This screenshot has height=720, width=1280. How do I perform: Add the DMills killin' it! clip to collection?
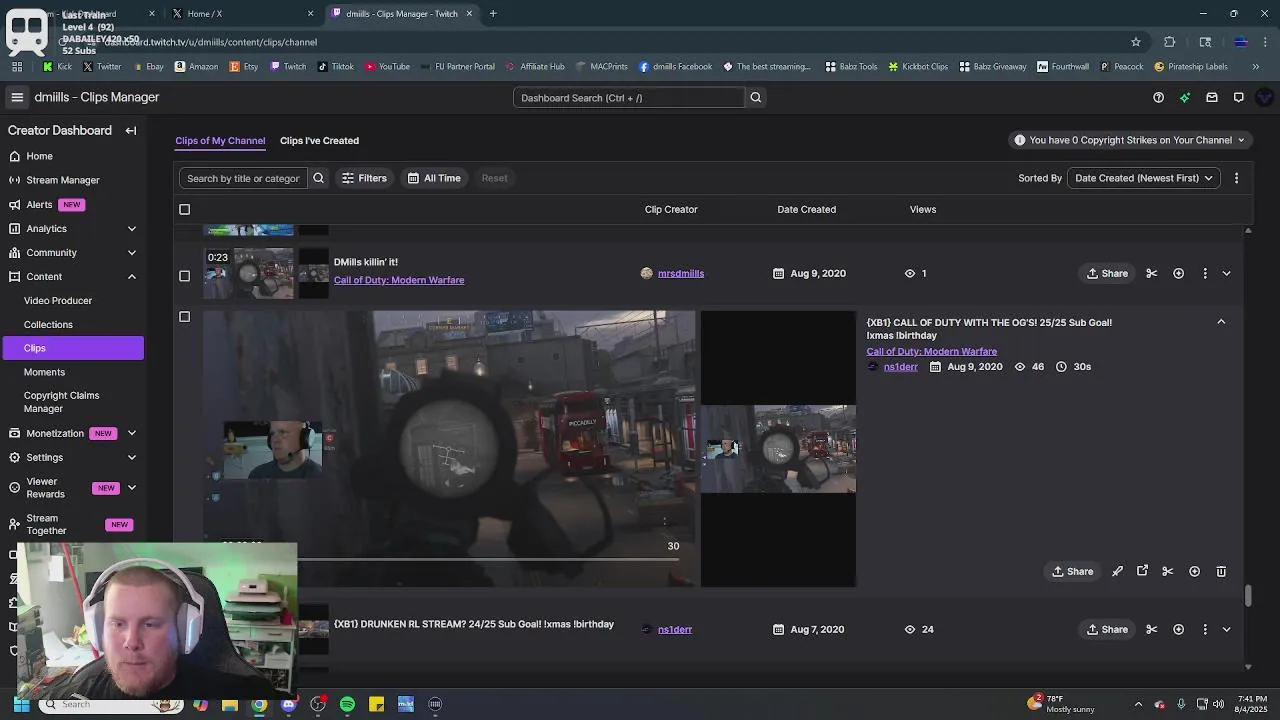click(1178, 273)
